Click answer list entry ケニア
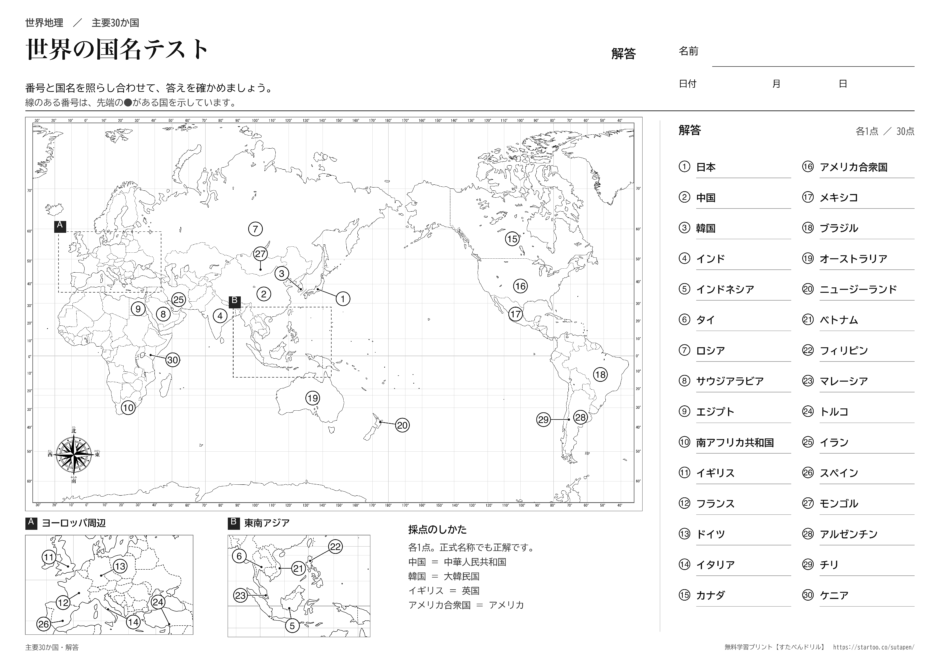Viewport: 940px width, 665px height. click(834, 595)
